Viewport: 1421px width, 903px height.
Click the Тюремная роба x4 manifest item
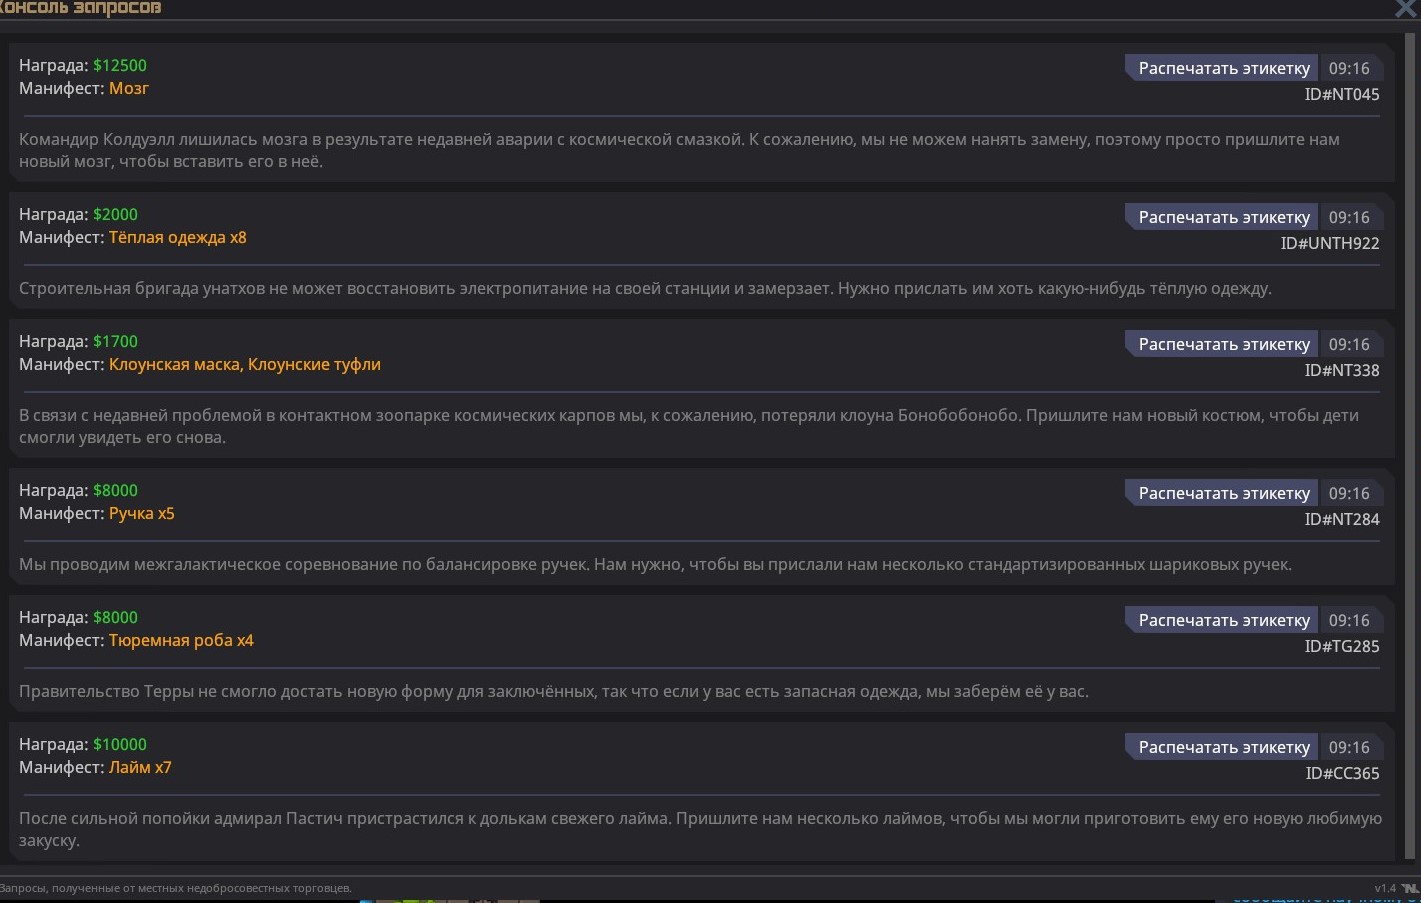181,641
